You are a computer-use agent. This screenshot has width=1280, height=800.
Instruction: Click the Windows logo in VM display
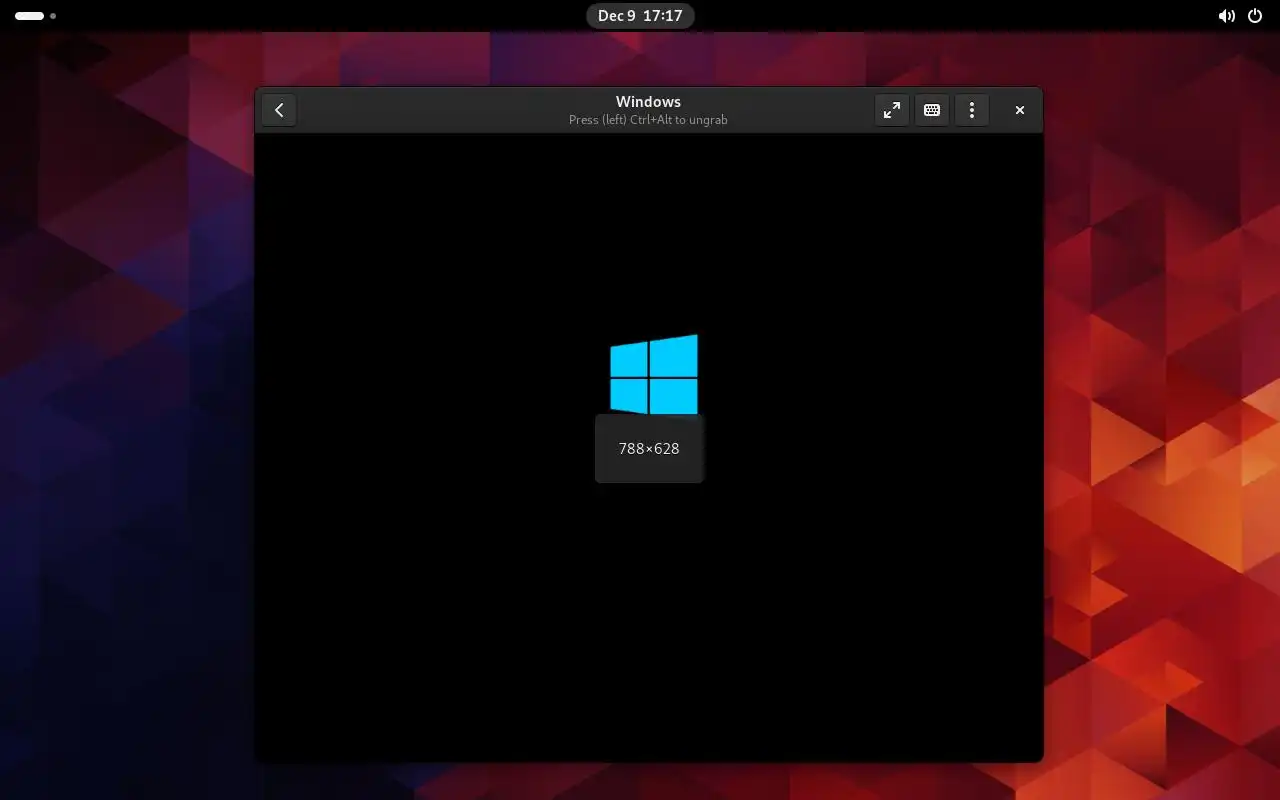pyautogui.click(x=654, y=374)
